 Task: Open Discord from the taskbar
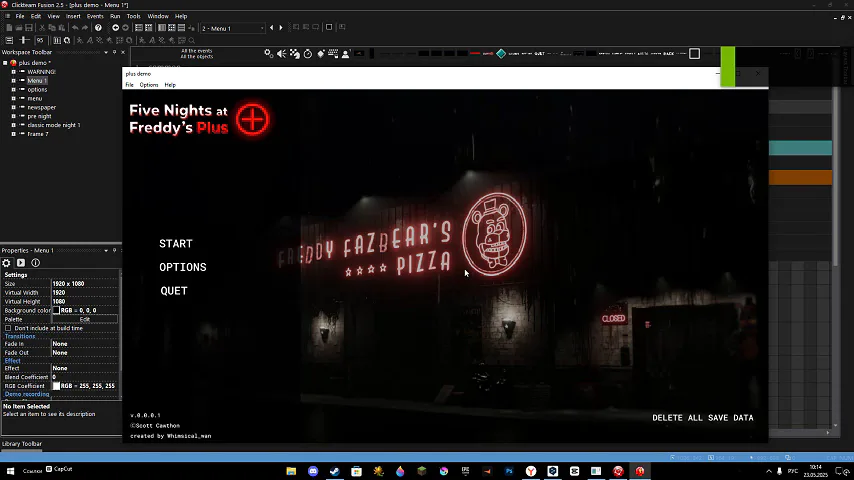pos(313,471)
